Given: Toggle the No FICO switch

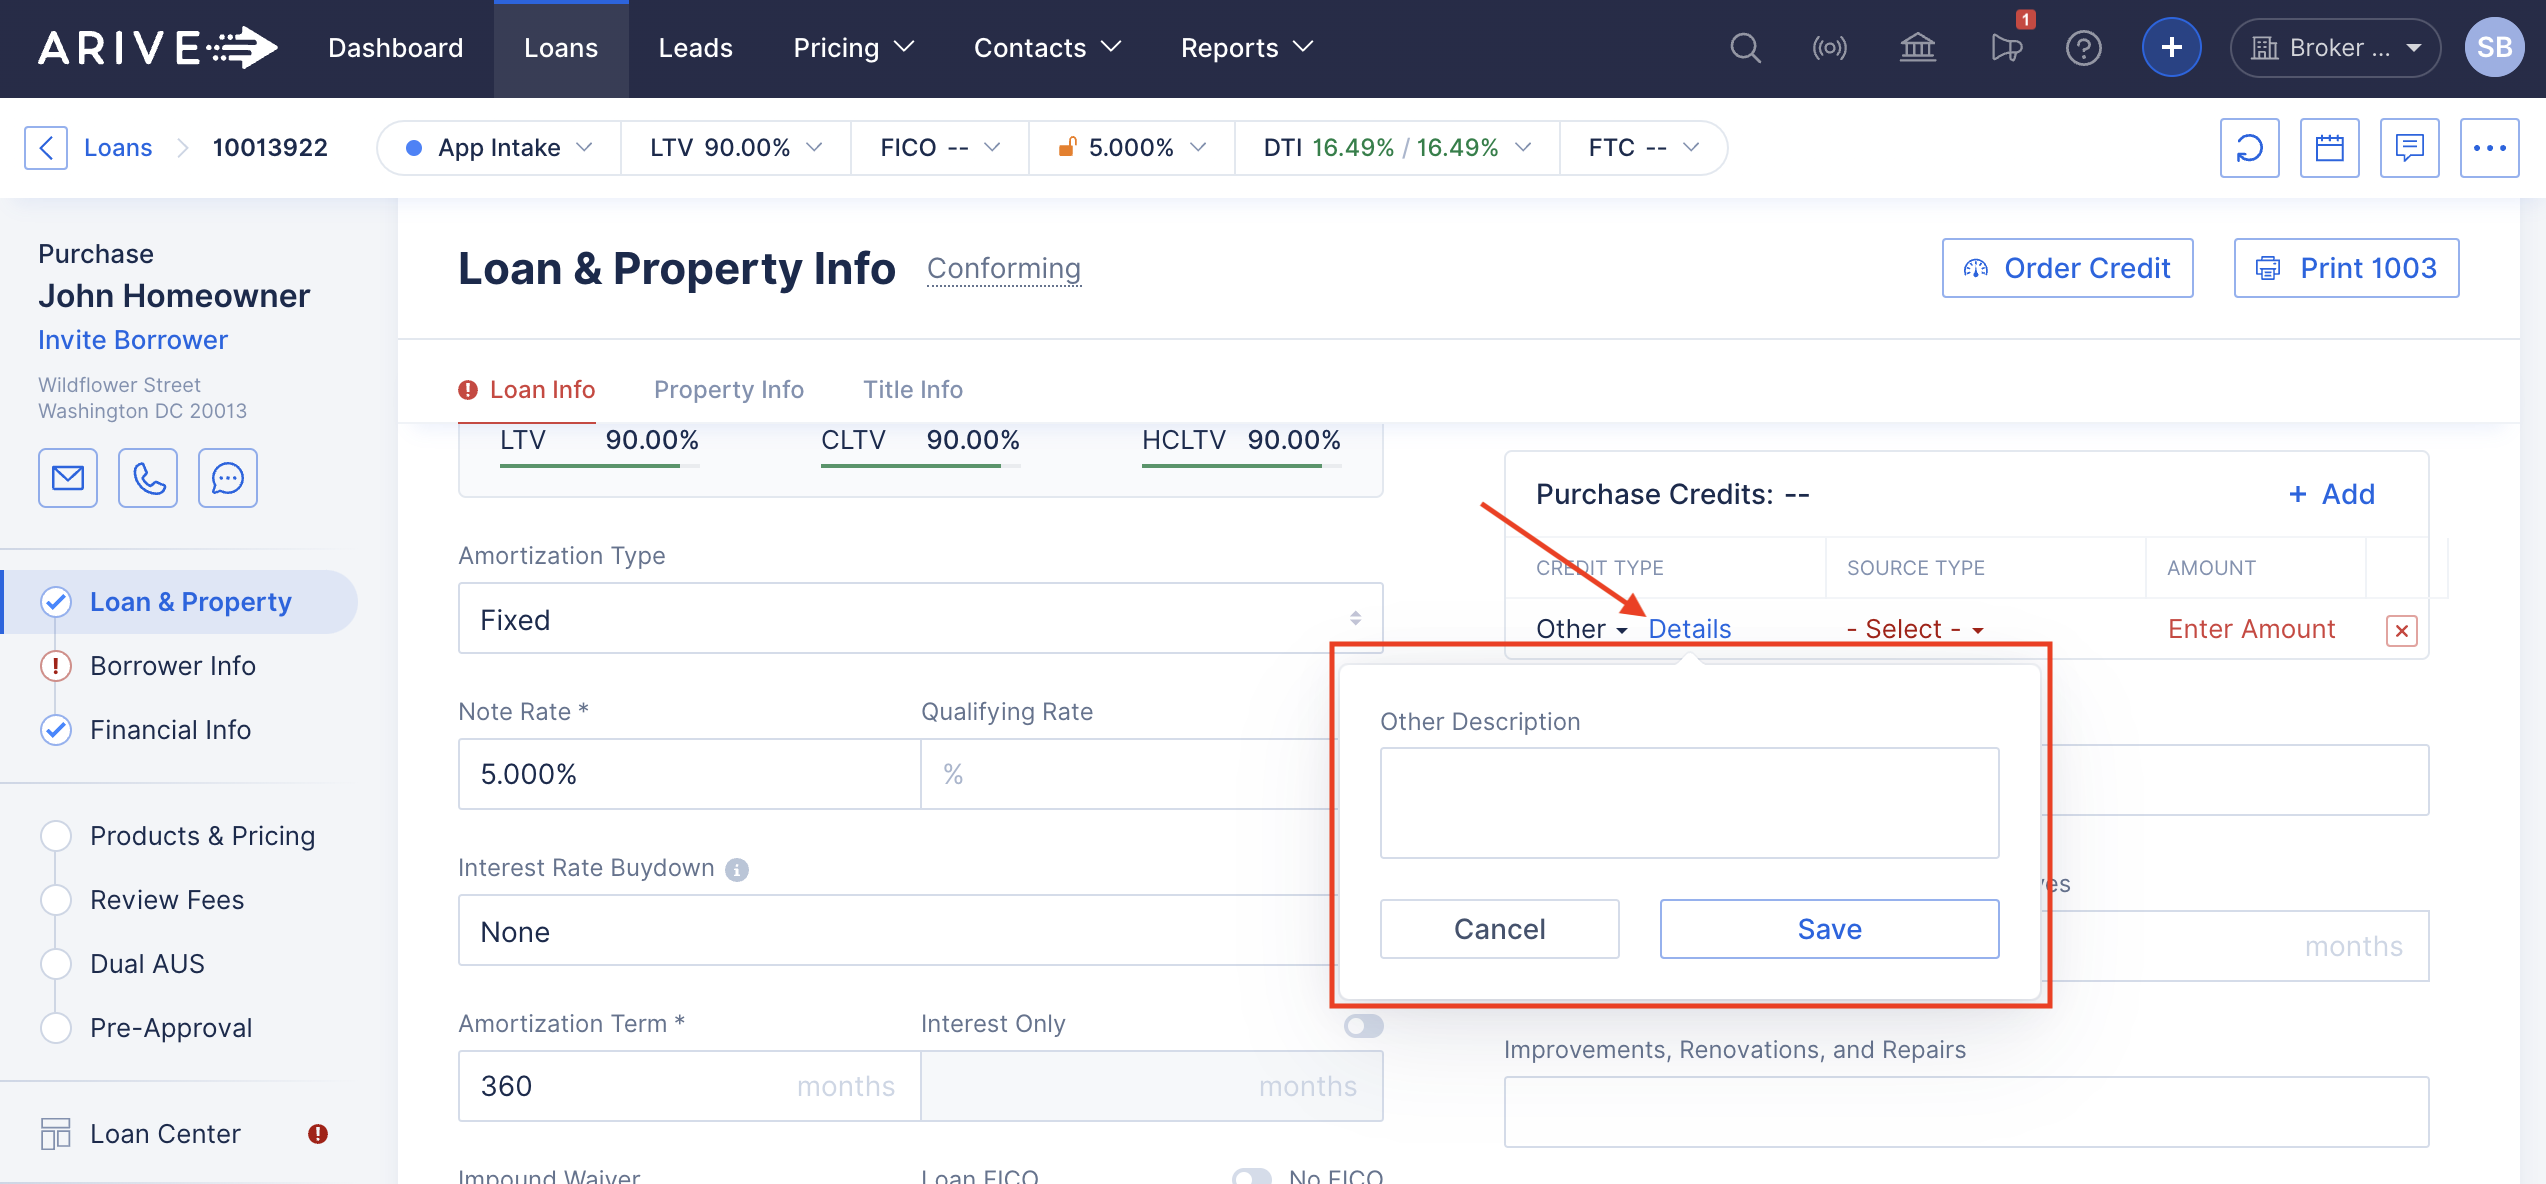Looking at the screenshot, I should pyautogui.click(x=1251, y=1176).
